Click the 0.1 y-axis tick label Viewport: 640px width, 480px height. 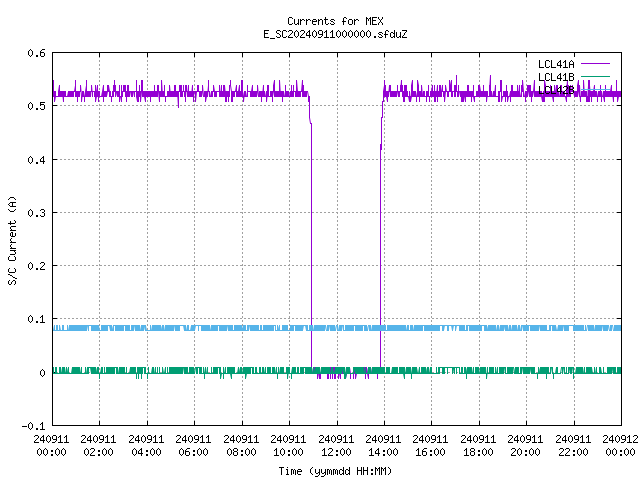(x=36, y=319)
